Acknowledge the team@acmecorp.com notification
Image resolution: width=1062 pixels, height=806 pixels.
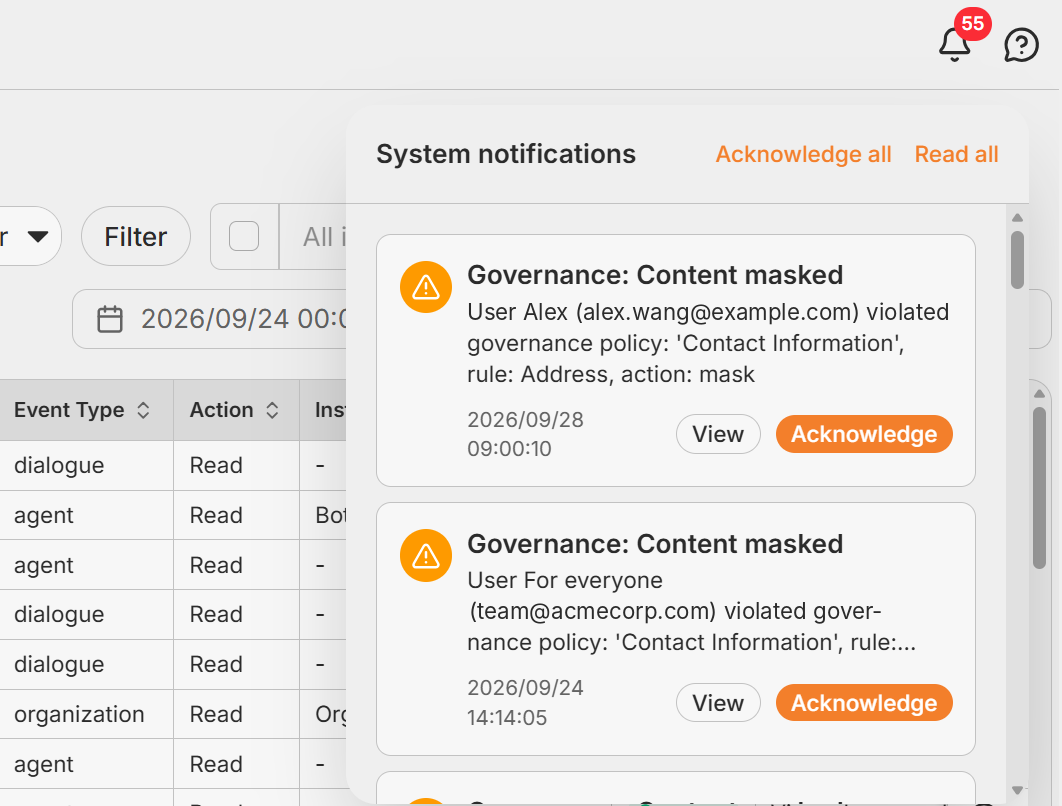[864, 703]
